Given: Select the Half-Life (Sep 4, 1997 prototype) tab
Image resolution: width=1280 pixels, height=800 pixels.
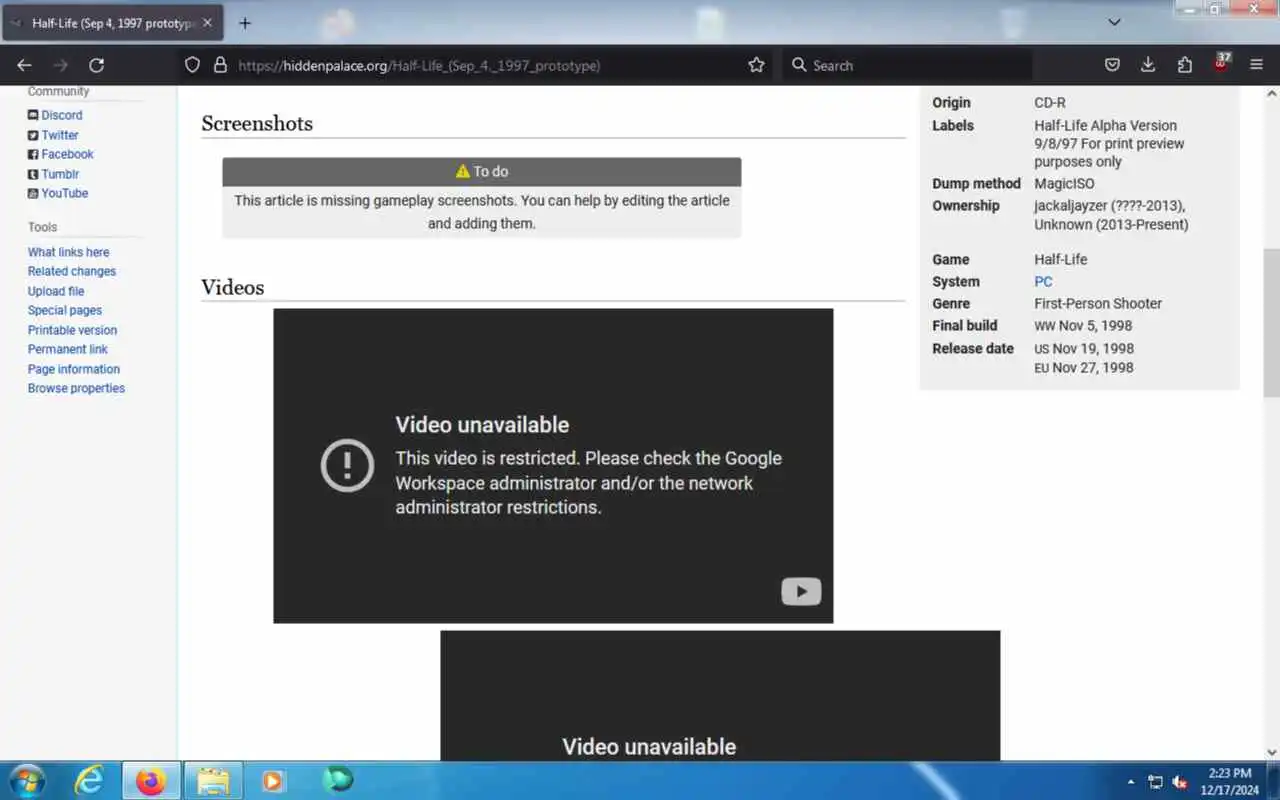Looking at the screenshot, I should coord(113,22).
